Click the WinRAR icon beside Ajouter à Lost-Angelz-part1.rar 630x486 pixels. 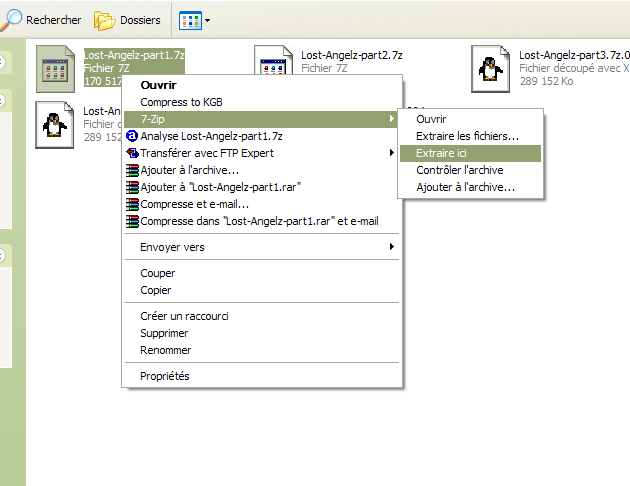coord(132,187)
